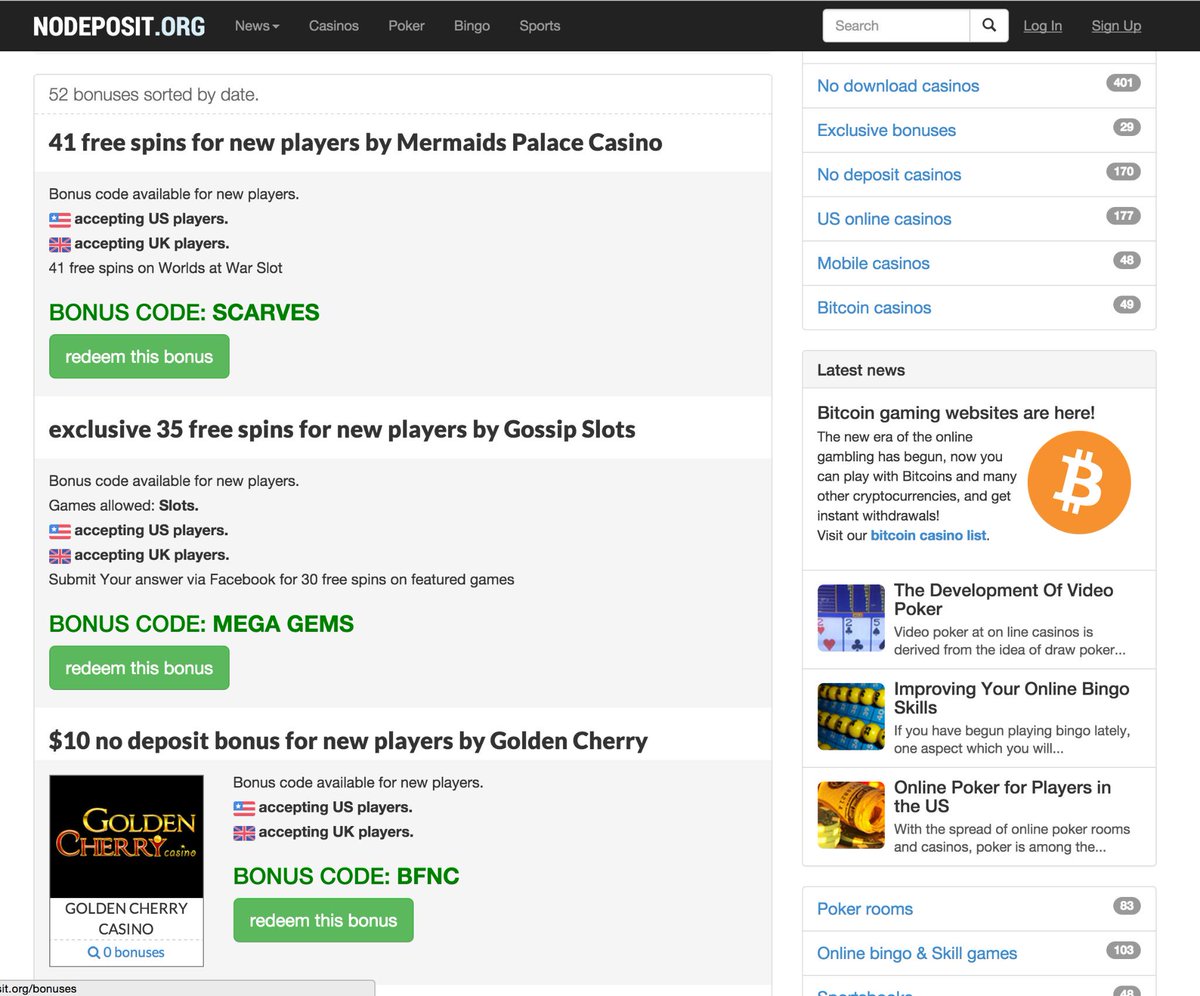
Task: Click 'BONUS CODE: MEGA GEMS' text
Action: 201,625
